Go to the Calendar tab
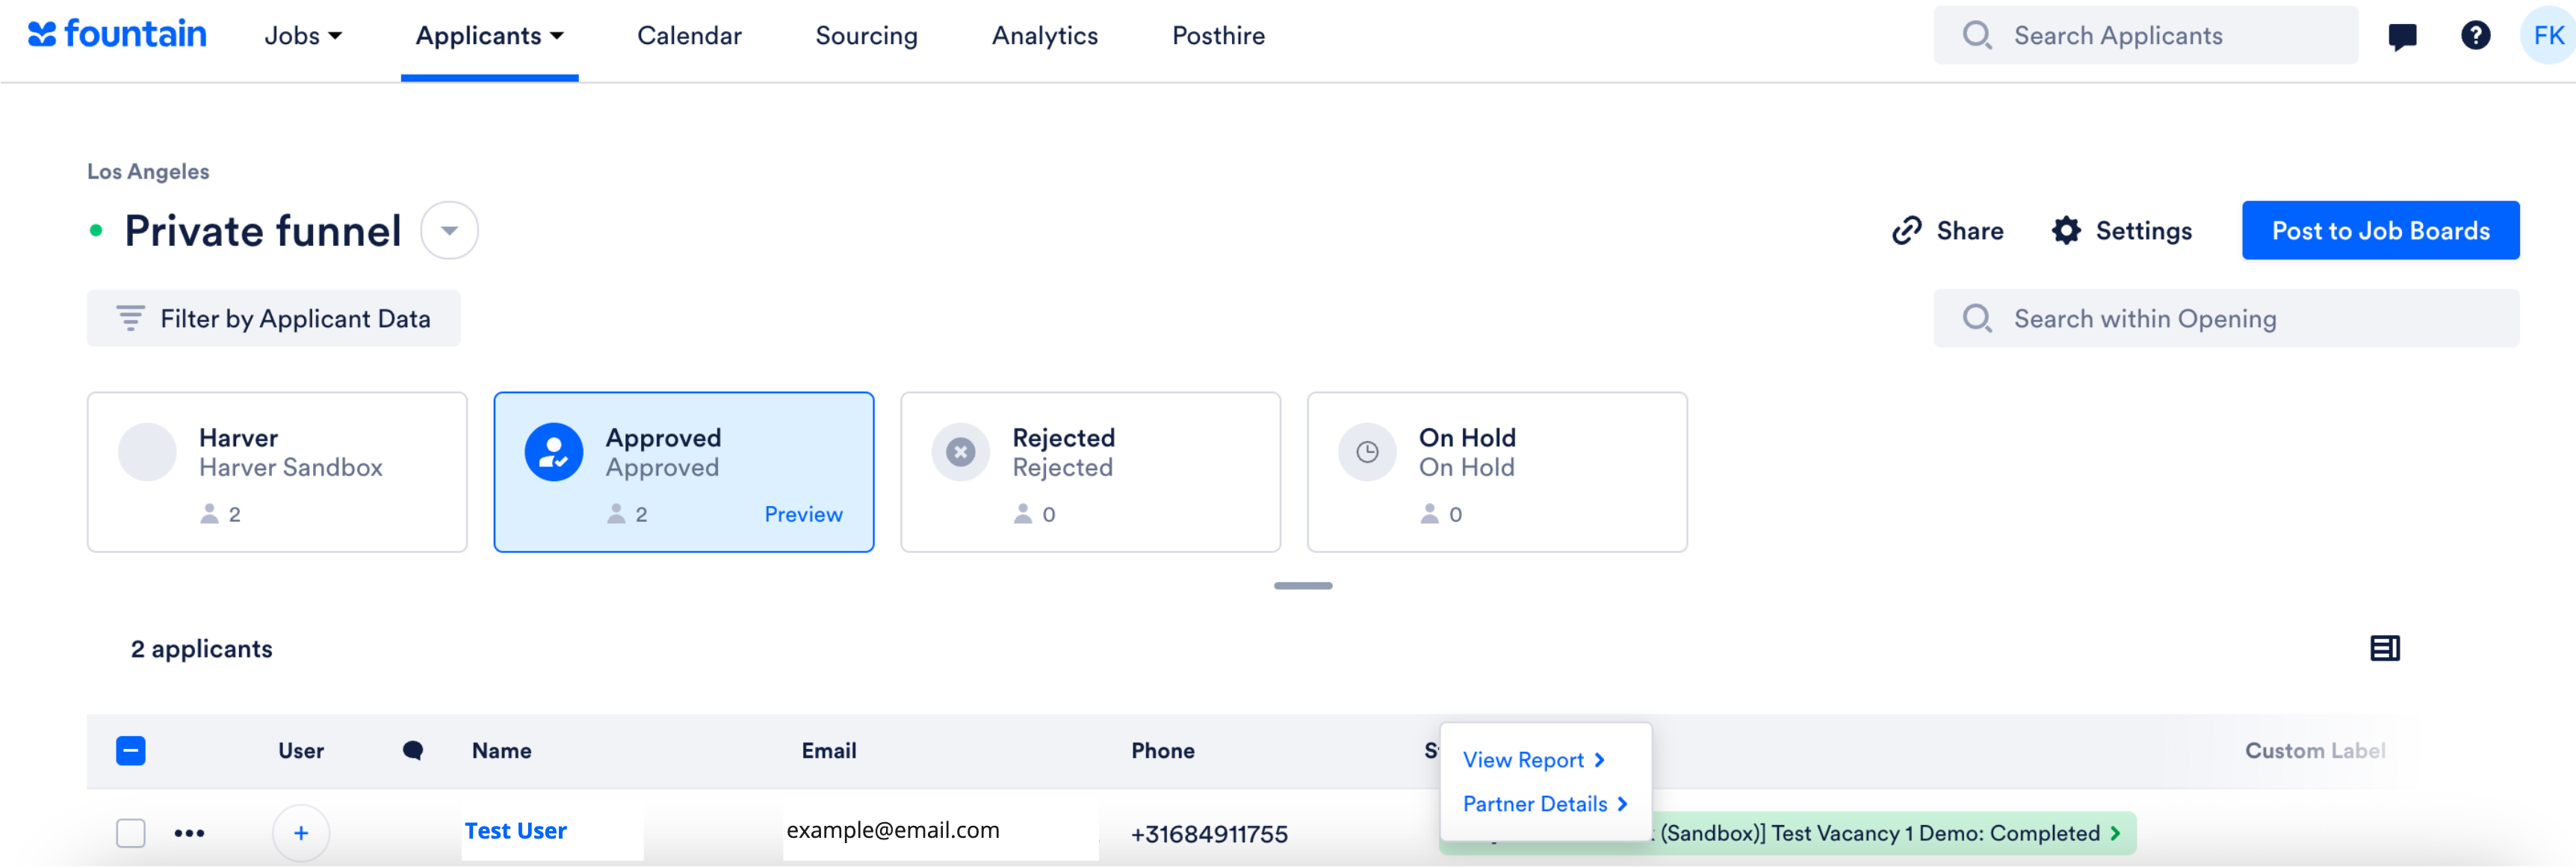The height and width of the screenshot is (867, 2576). pos(689,36)
